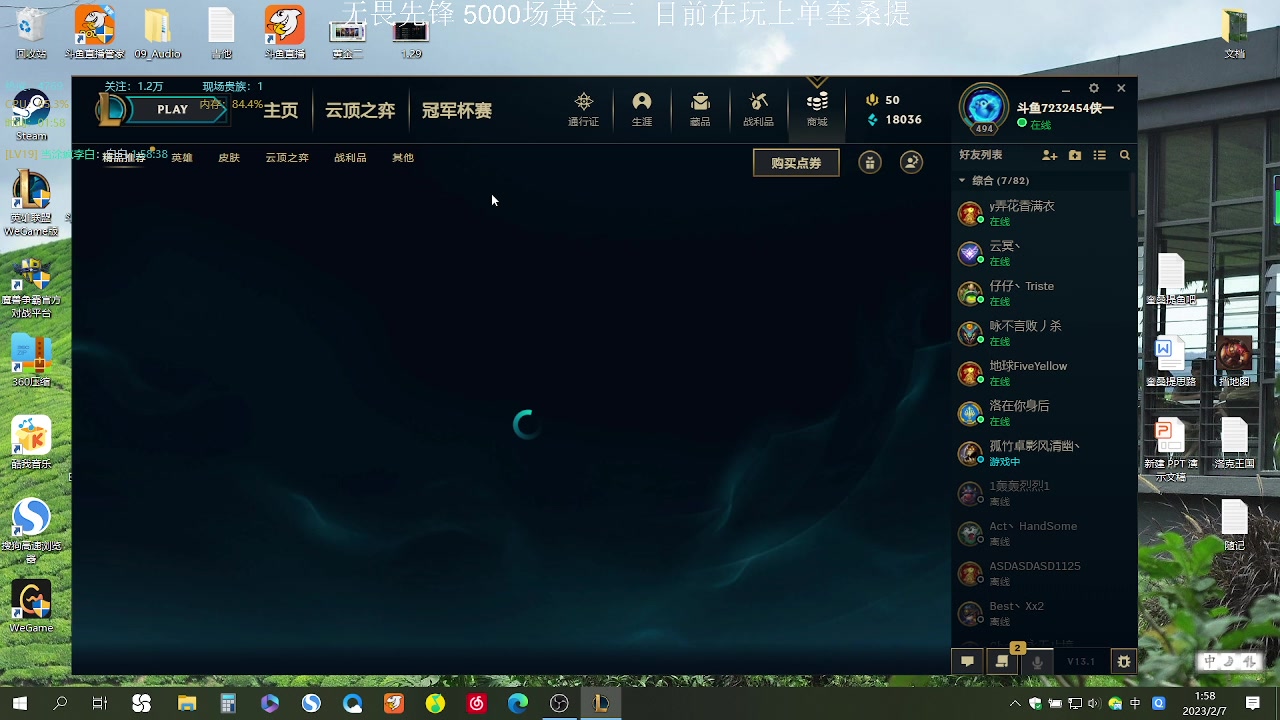Viewport: 1280px width, 720px height.
Task: Click the bug report icon at the bottom right
Action: 1124,661
